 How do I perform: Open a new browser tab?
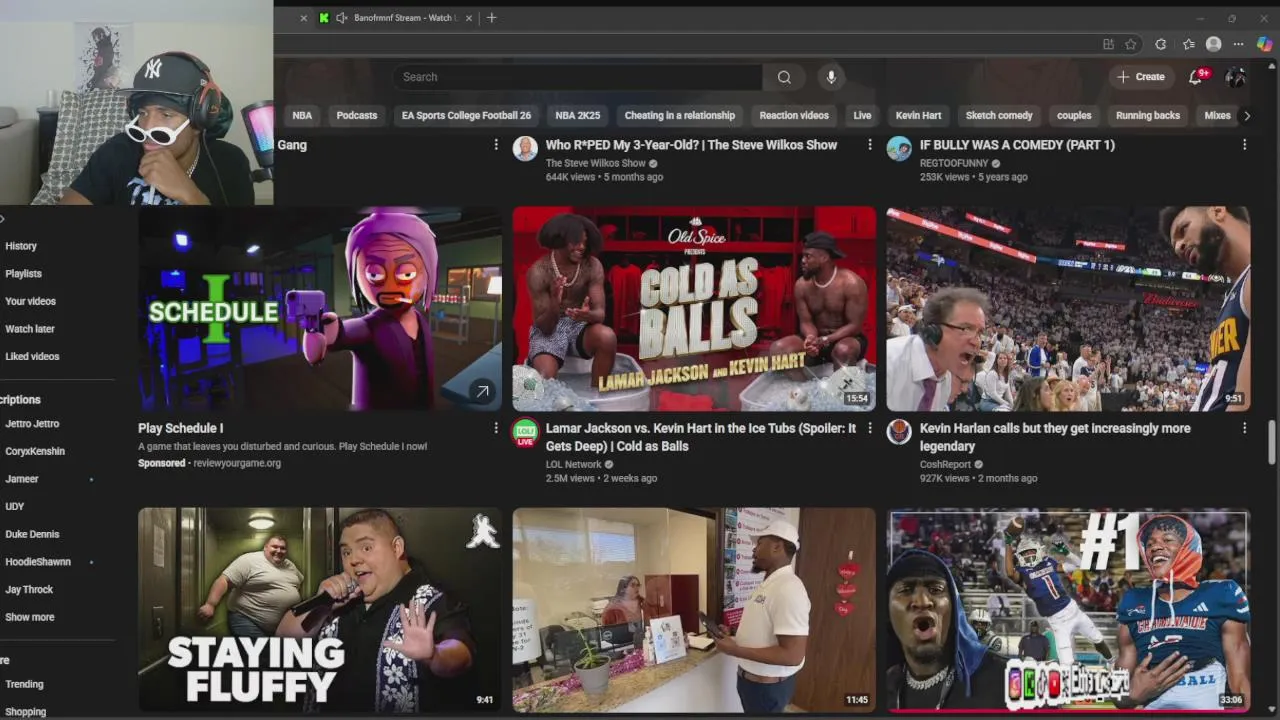pyautogui.click(x=491, y=18)
